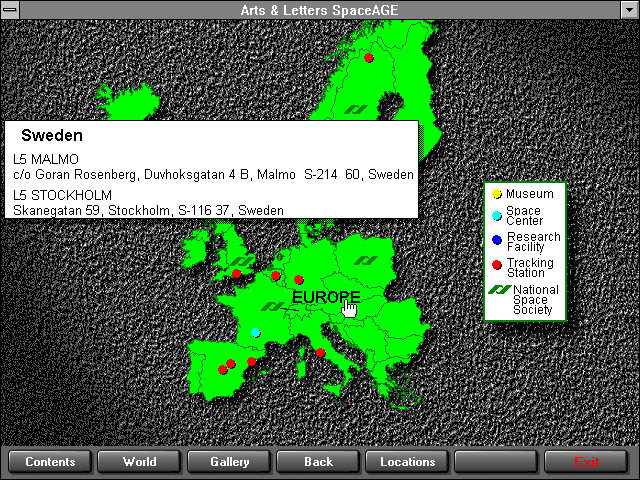The height and width of the screenshot is (480, 640).
Task: Click the National Space Society logo in Sweden
Action: click(356, 109)
